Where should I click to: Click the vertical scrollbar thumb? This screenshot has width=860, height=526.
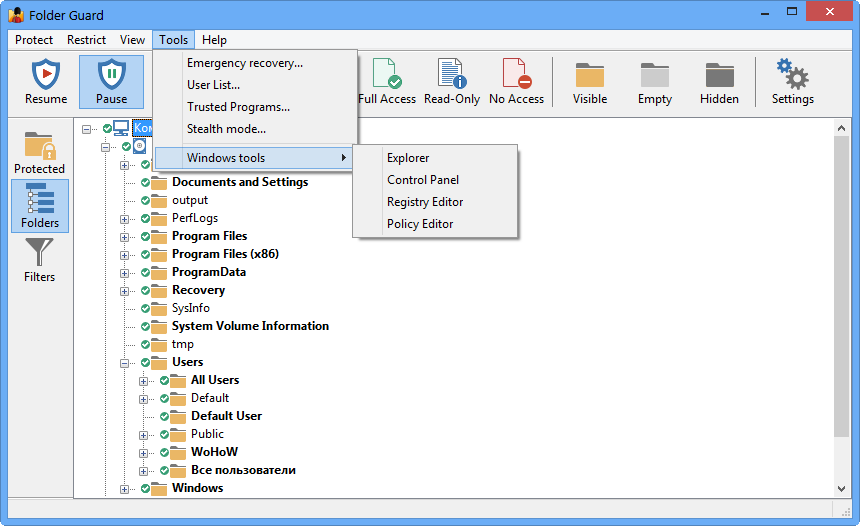click(841, 286)
